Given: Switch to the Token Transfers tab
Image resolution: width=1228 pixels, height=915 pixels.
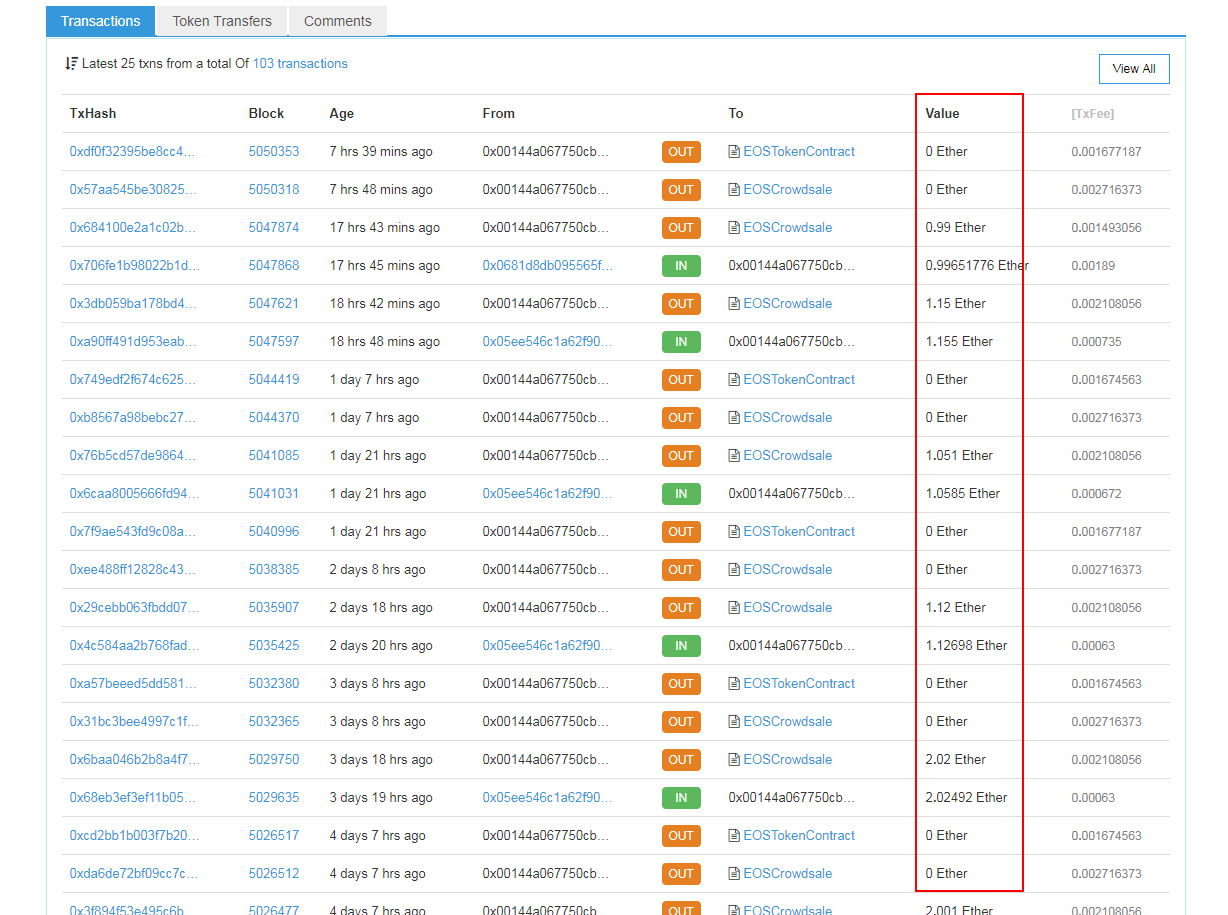Looking at the screenshot, I should (222, 21).
